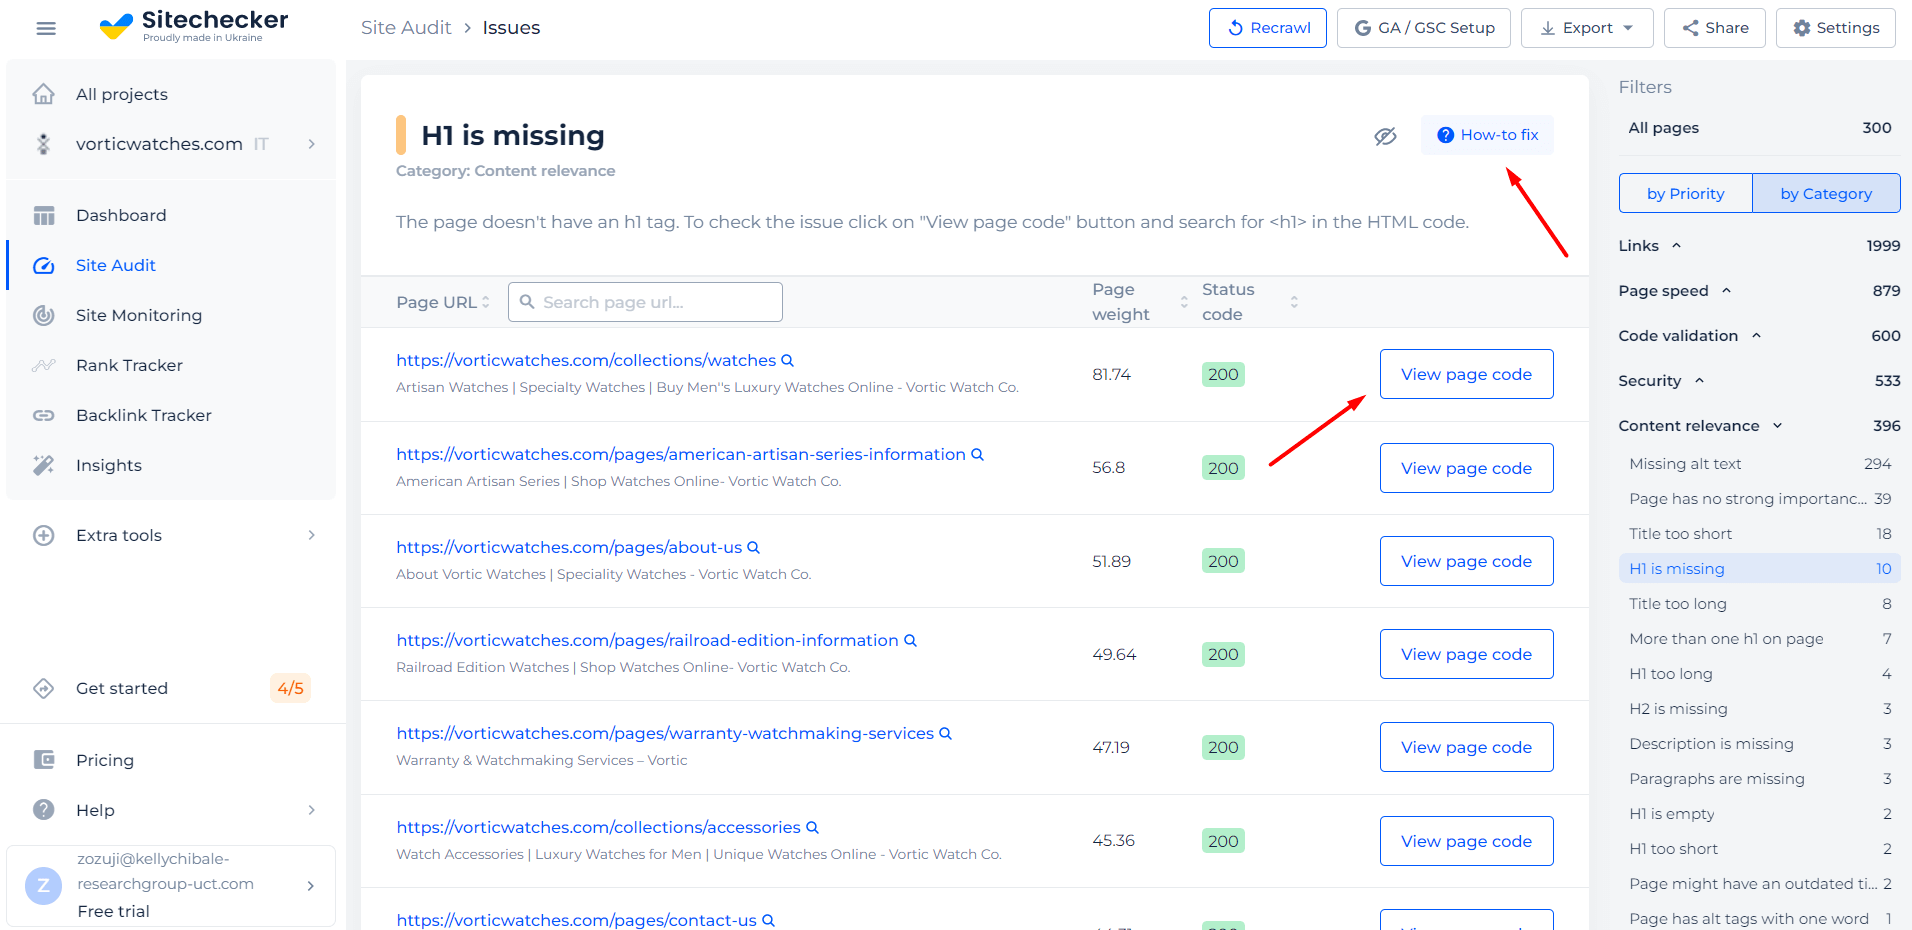Open the collections/accessories URL link
Screen dimensions: 1912x930
pos(598,827)
